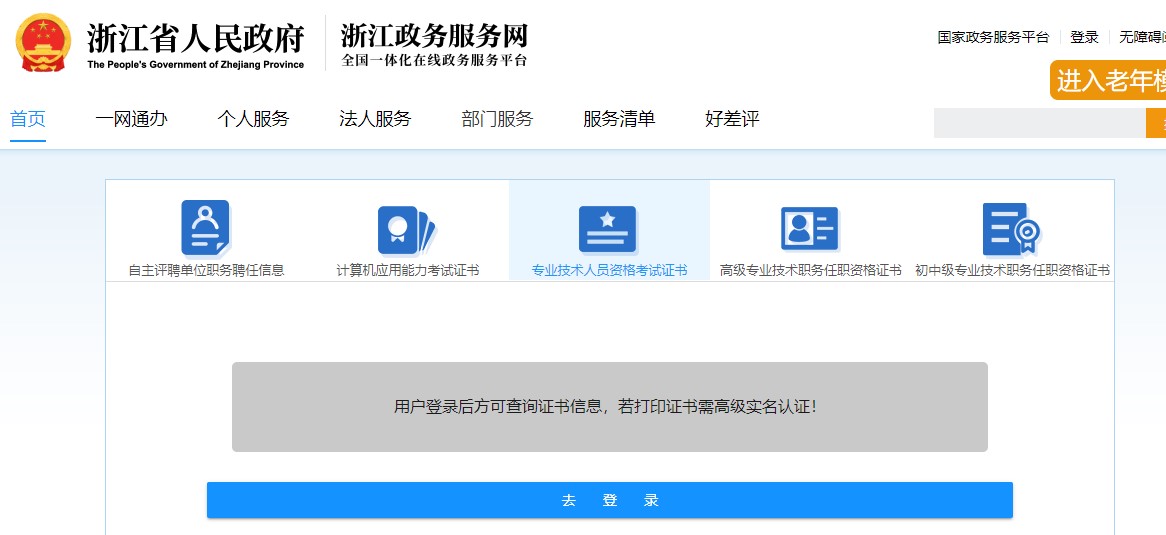Image resolution: width=1166 pixels, height=535 pixels.
Task: Click the 去登录 blue button
Action: click(x=609, y=500)
